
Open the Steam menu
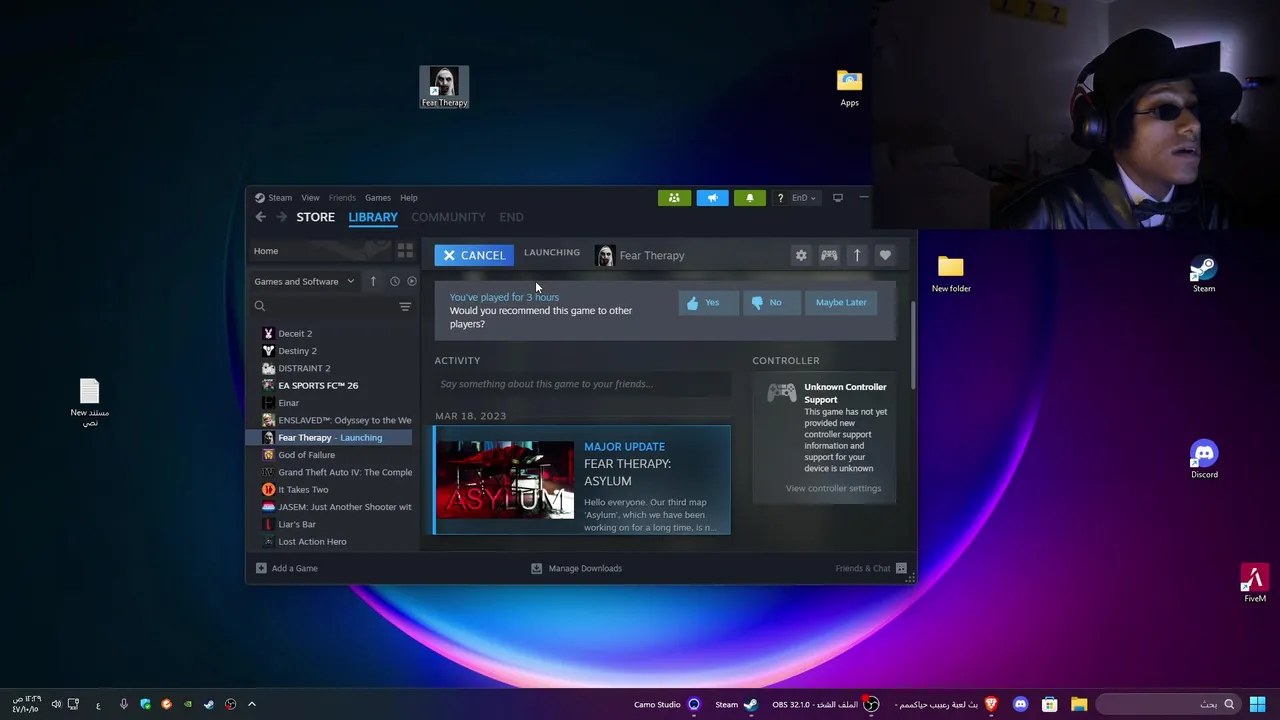274,198
